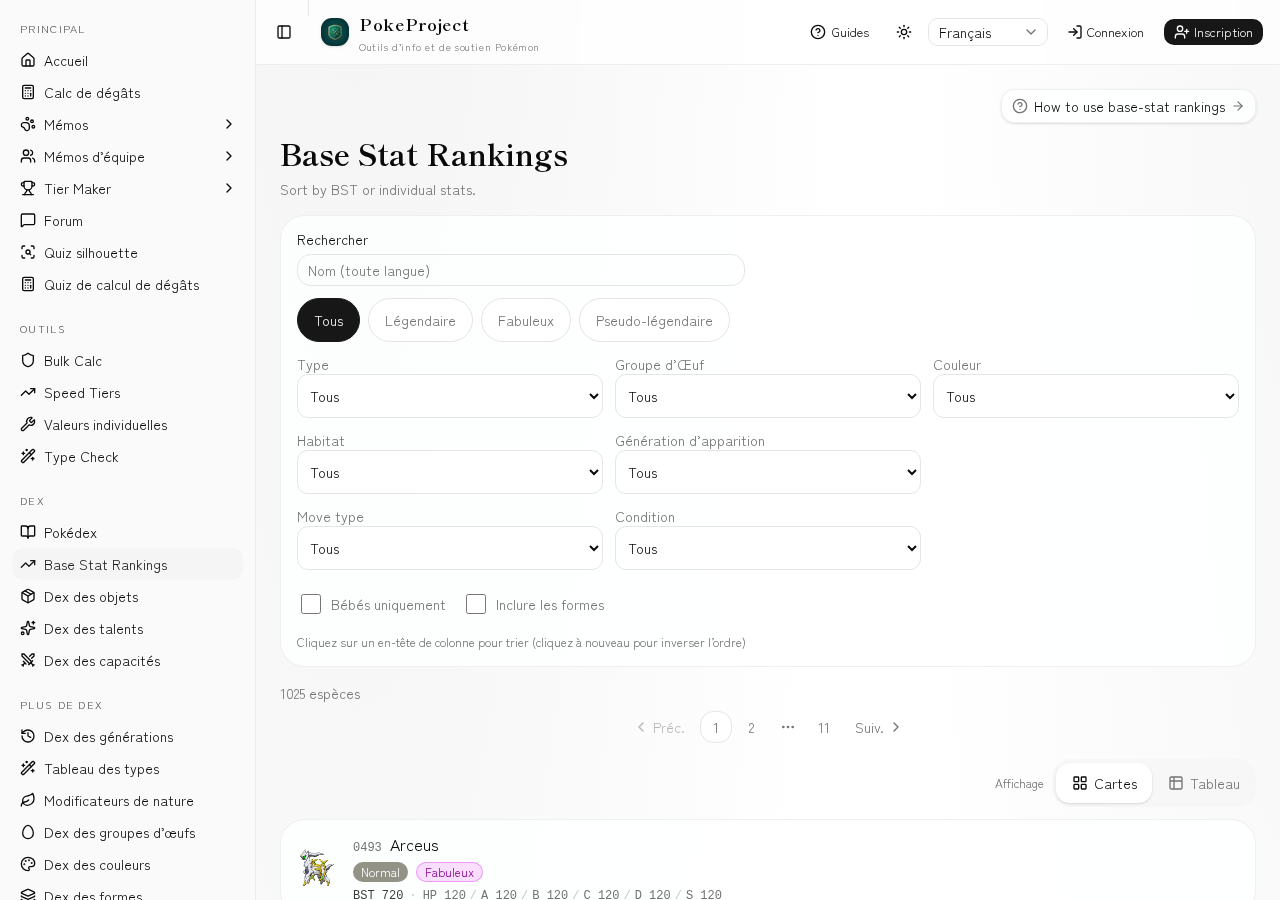Check the Bébés uniquement checkbox
The width and height of the screenshot is (1280, 900).
(311, 604)
